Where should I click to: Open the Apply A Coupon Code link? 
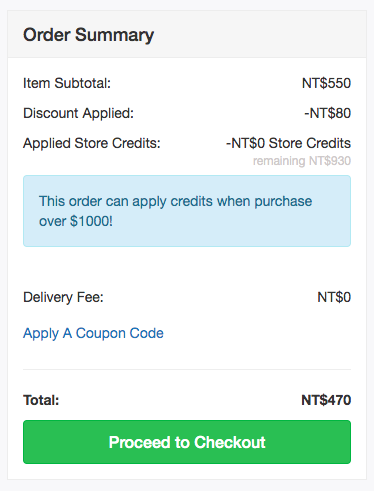pyautogui.click(x=93, y=334)
